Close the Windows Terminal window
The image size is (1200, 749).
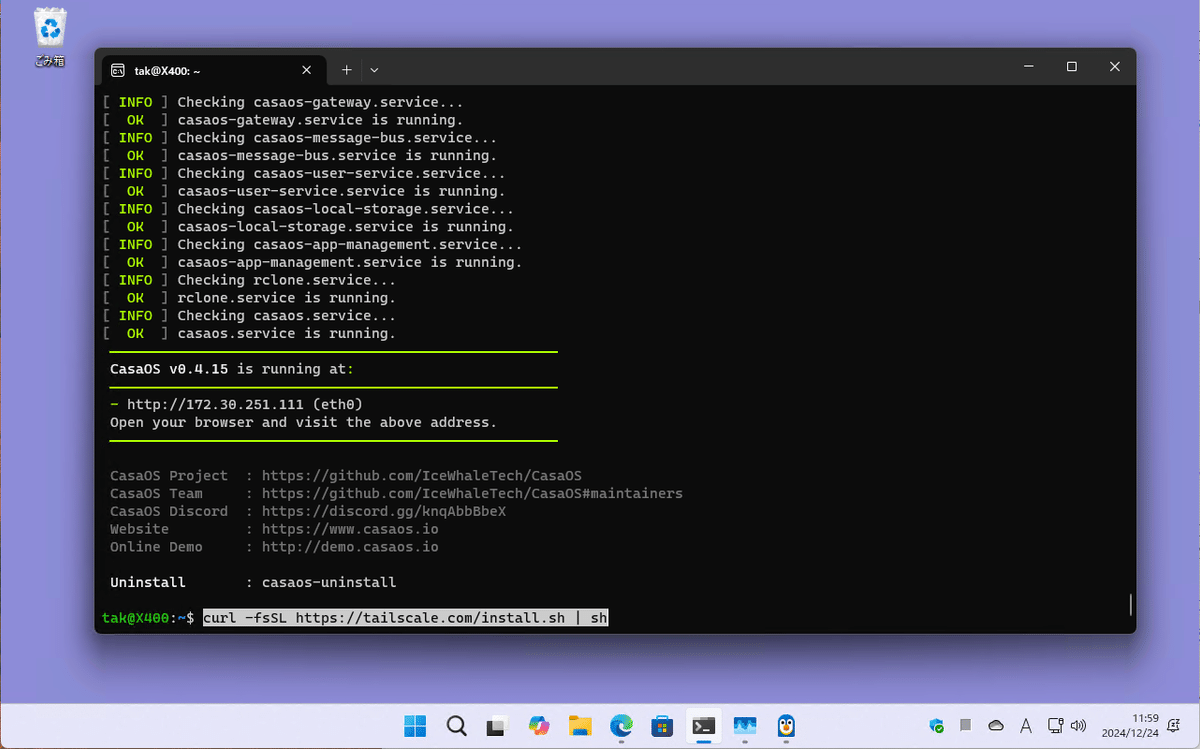(x=1114, y=67)
